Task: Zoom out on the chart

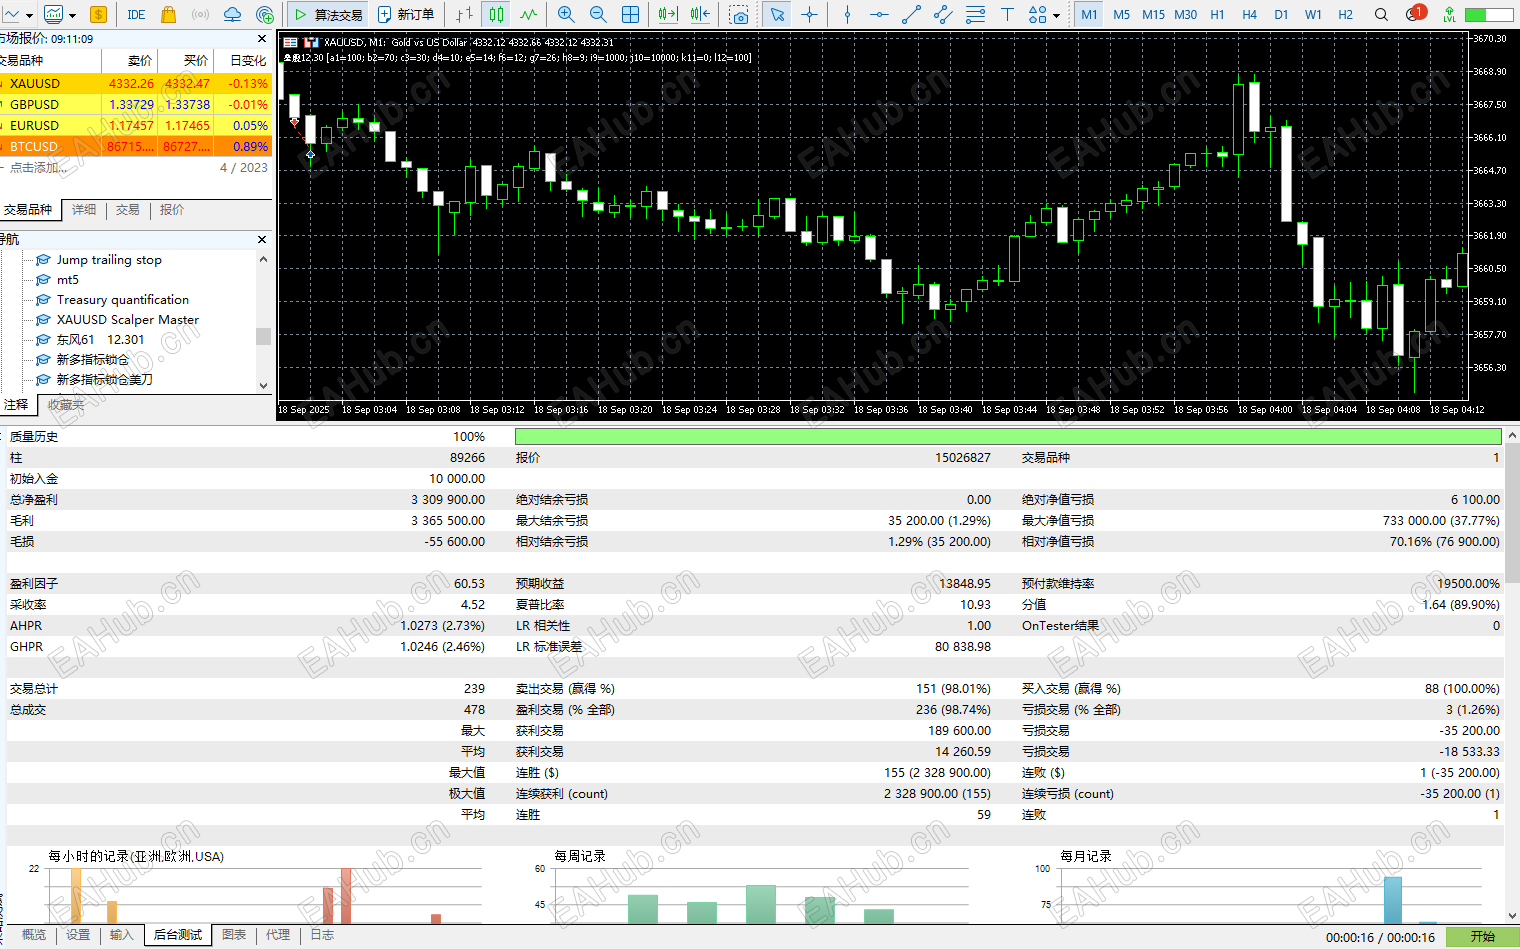Action: 598,14
